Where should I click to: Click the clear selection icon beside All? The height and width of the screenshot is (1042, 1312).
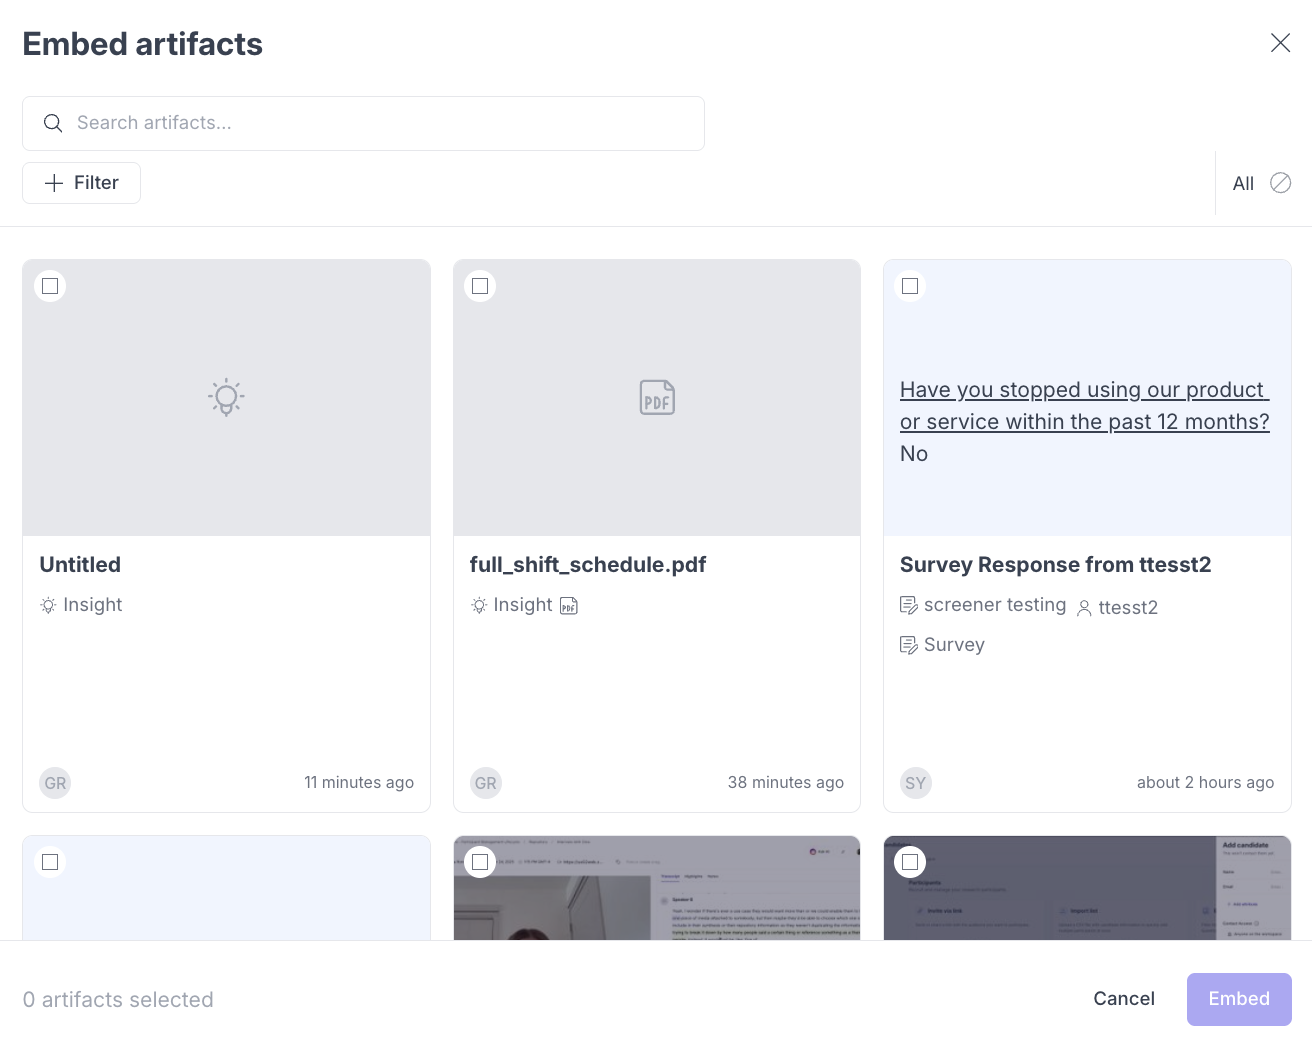1280,183
